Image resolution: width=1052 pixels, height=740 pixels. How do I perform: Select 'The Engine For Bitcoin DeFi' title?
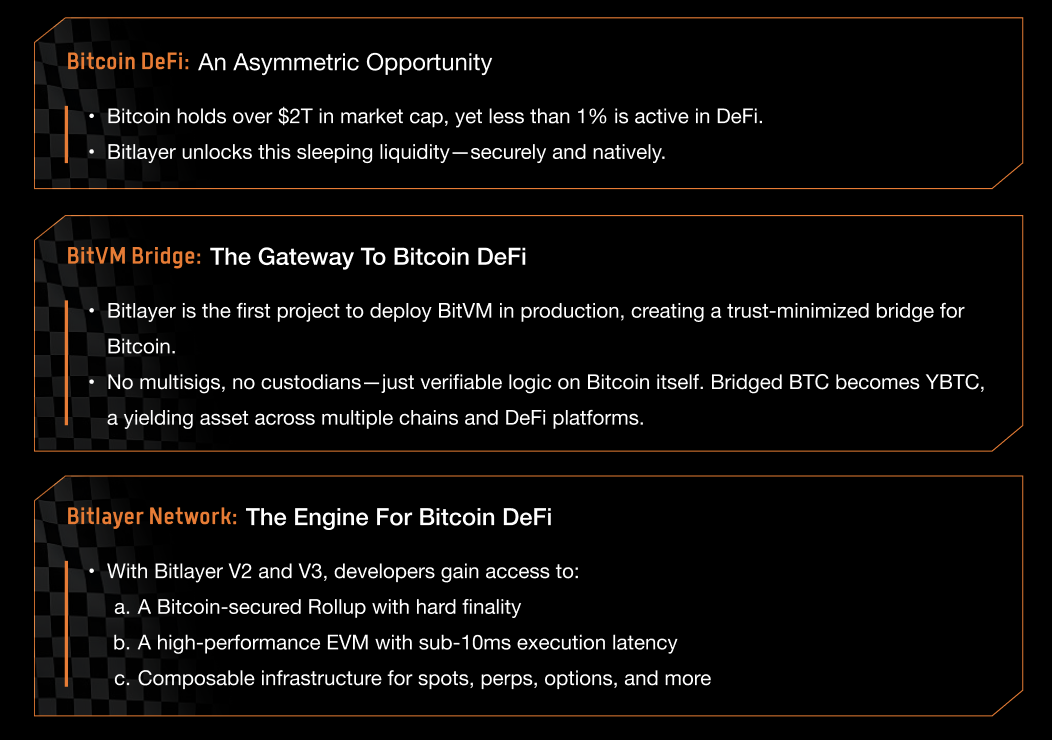coord(399,517)
